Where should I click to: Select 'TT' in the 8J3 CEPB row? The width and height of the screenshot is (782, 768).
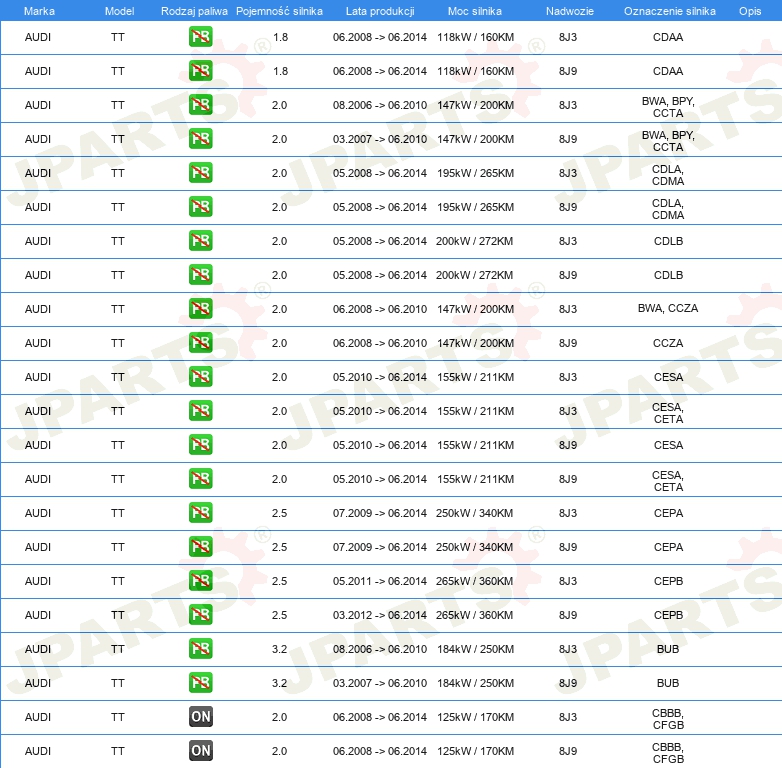point(118,581)
